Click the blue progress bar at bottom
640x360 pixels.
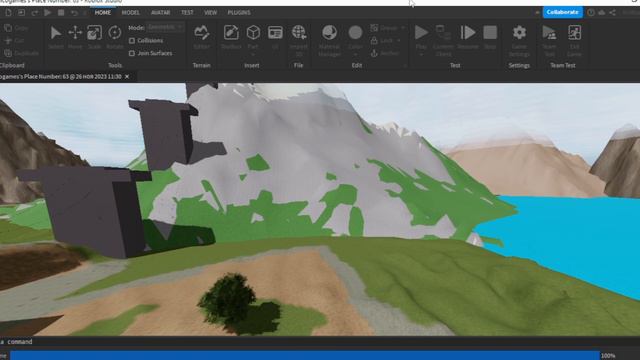(305, 356)
